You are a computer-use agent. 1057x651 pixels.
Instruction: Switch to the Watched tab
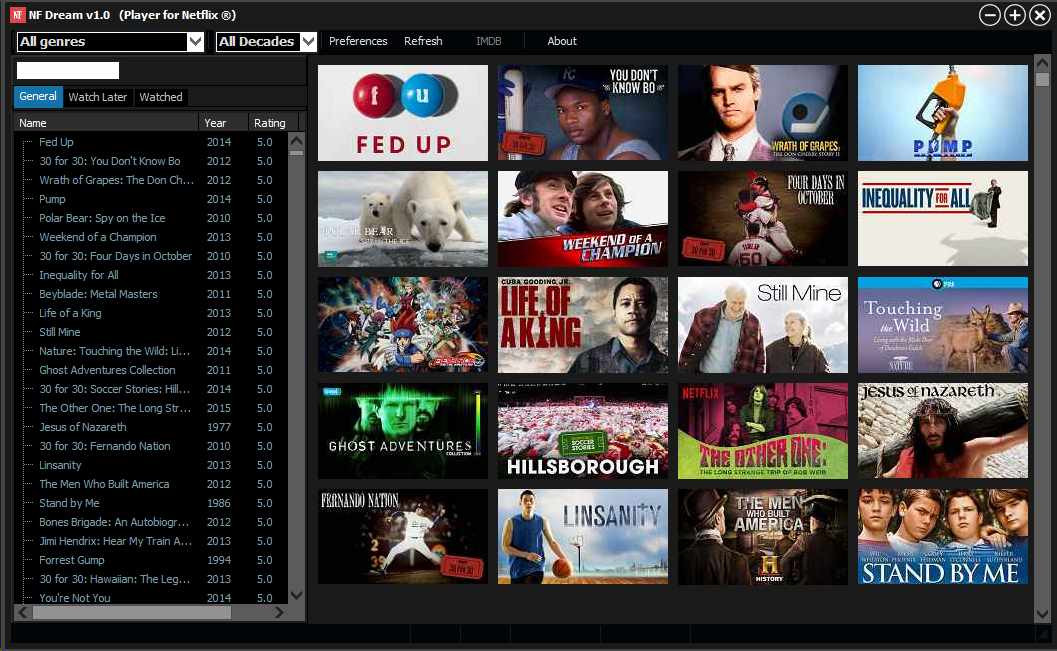[x=160, y=97]
